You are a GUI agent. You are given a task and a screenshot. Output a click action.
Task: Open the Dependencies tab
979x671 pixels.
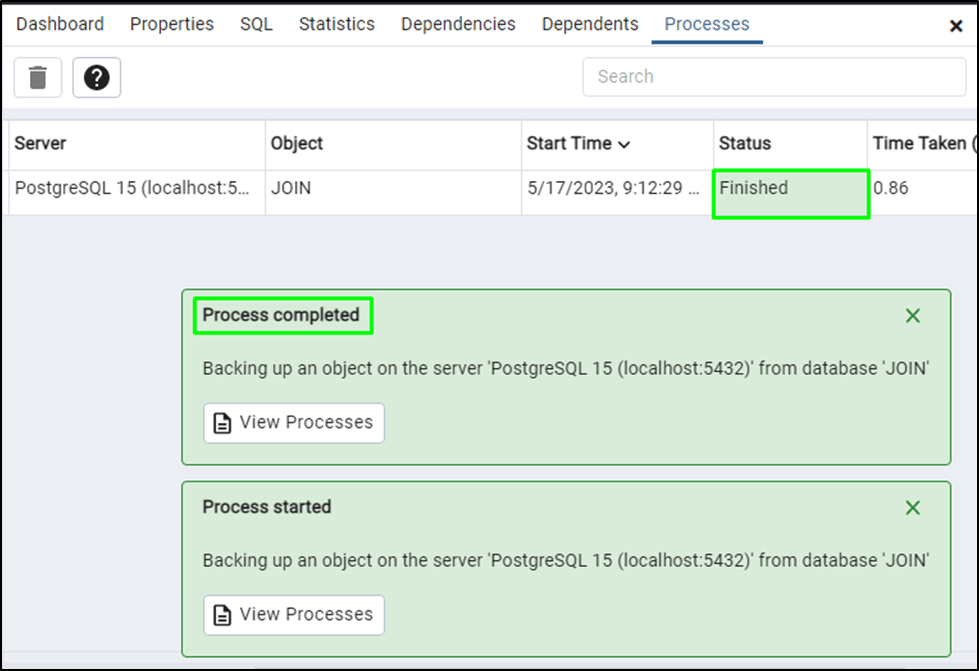click(458, 24)
